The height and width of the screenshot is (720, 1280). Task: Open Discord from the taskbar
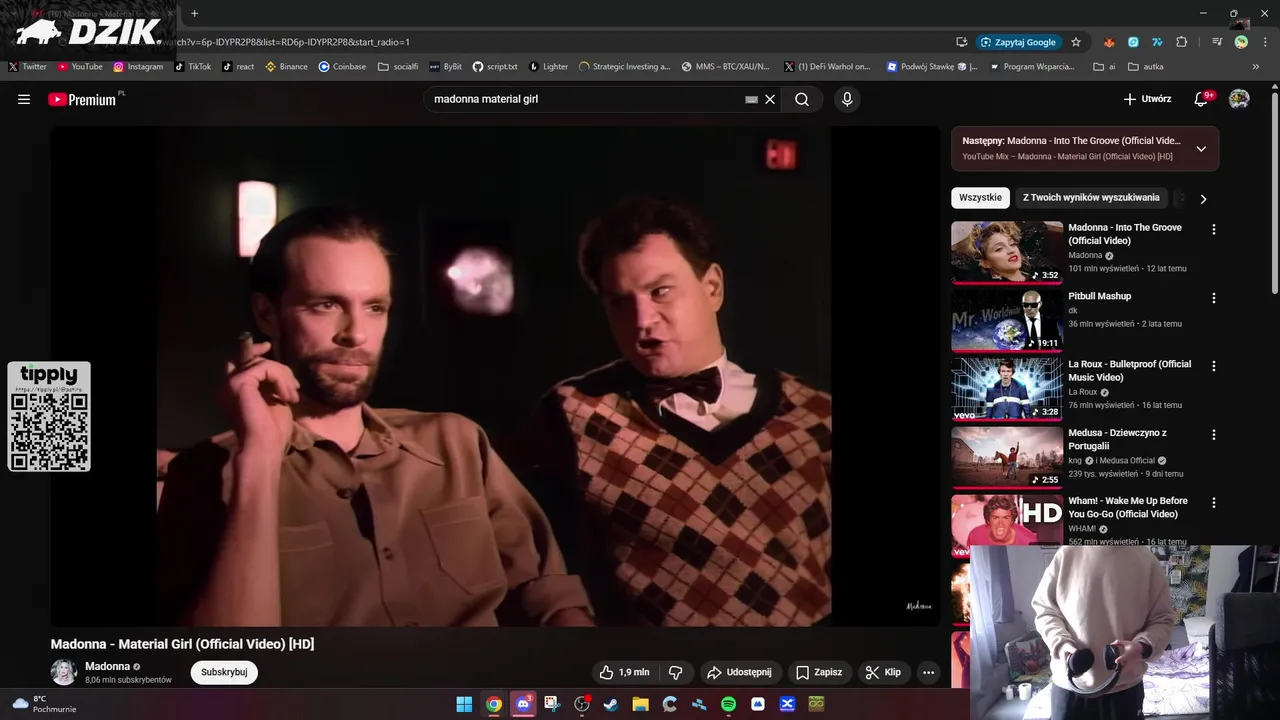pyautogui.click(x=523, y=704)
